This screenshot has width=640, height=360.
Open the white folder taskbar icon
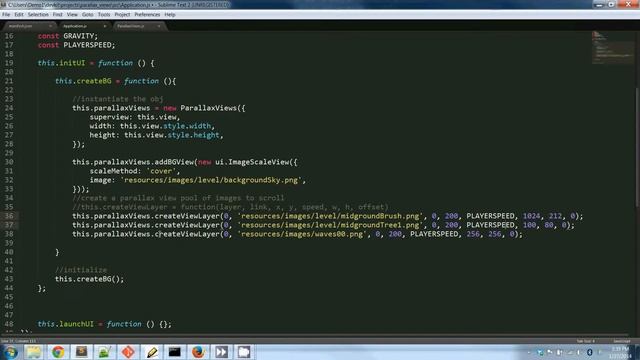click(x=244, y=352)
